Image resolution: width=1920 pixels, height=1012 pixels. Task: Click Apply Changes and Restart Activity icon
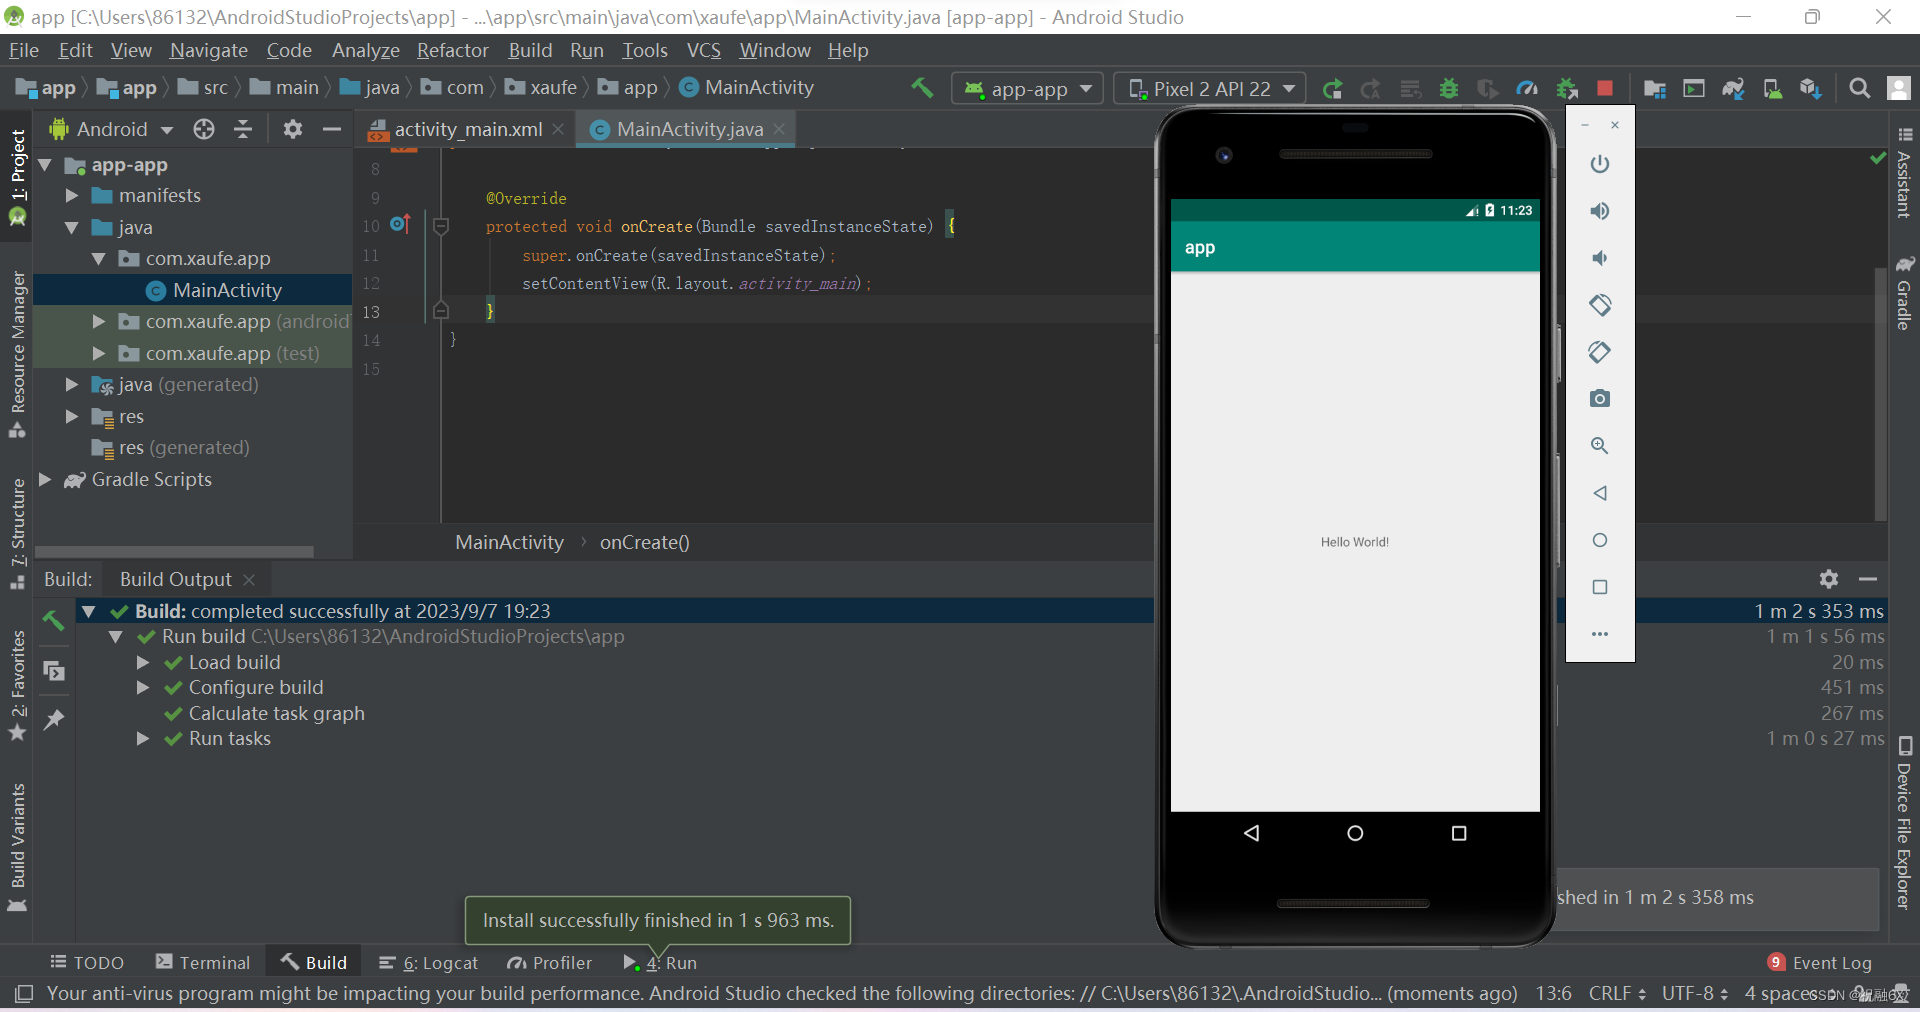[1371, 89]
